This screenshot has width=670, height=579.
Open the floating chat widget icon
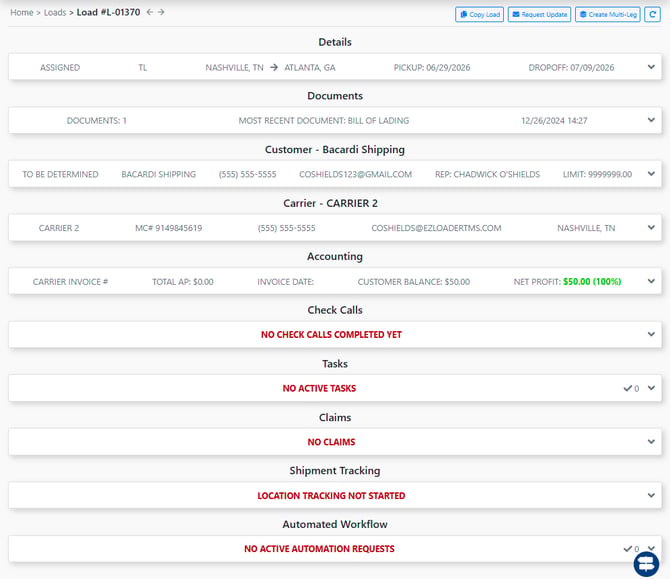(x=646, y=564)
